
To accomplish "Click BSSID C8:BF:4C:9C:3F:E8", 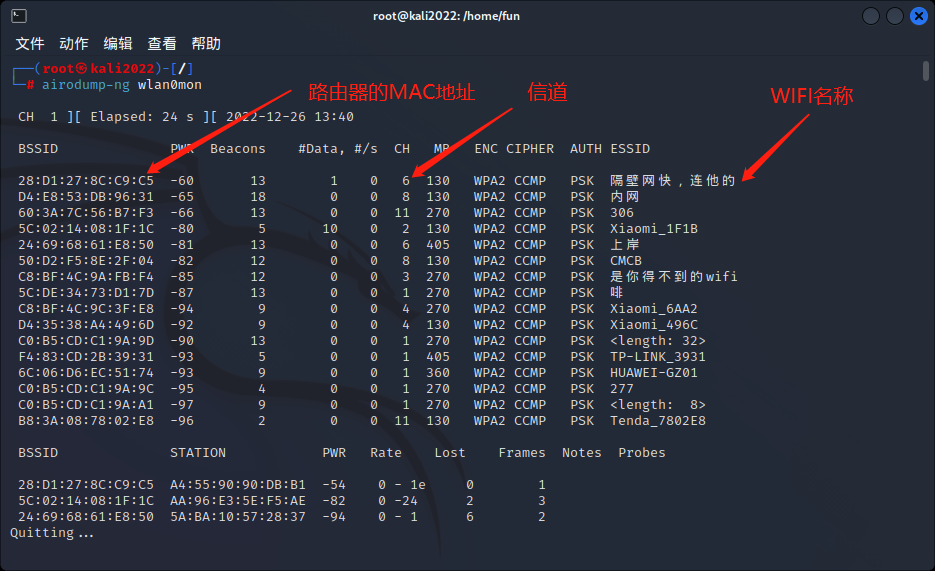I will pos(86,309).
